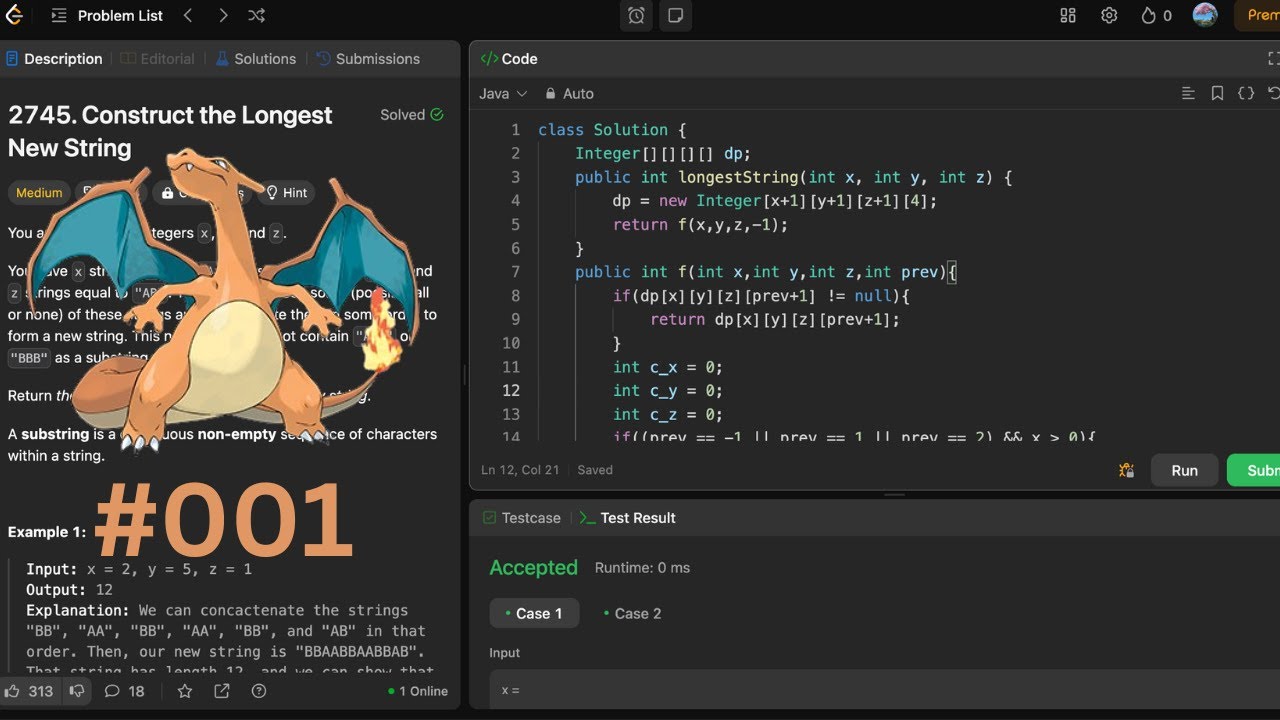Viewport: 1280px width, 720px height.
Task: Click the curly braces icon in editor toolbar
Action: point(1246,93)
